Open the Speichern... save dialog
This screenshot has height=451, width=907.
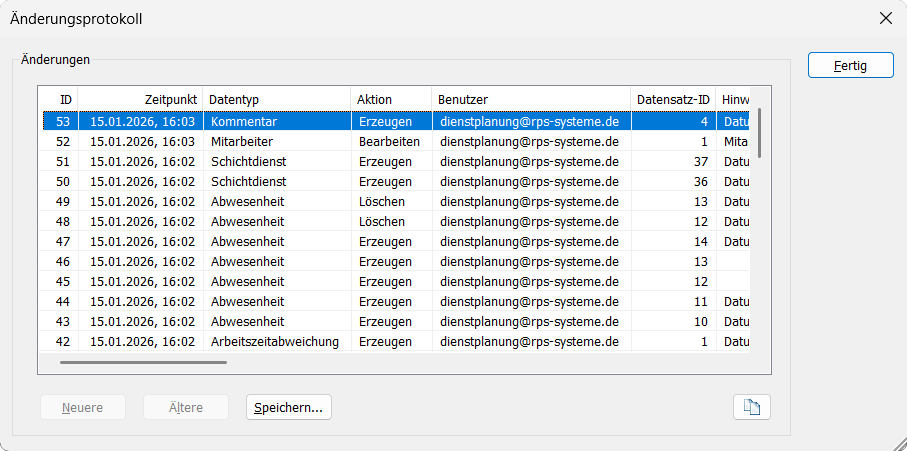(x=289, y=407)
